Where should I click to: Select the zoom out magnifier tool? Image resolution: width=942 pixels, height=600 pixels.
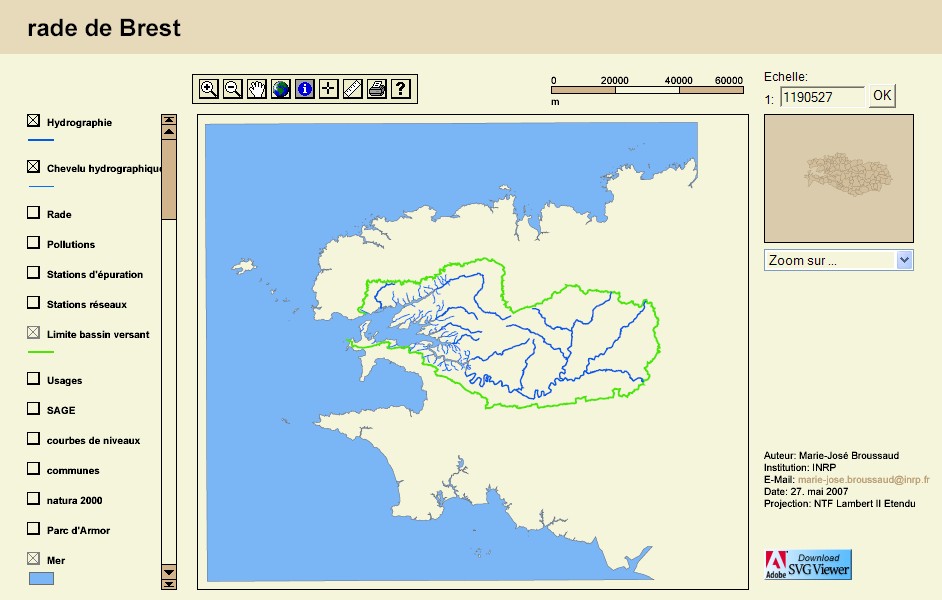click(232, 89)
